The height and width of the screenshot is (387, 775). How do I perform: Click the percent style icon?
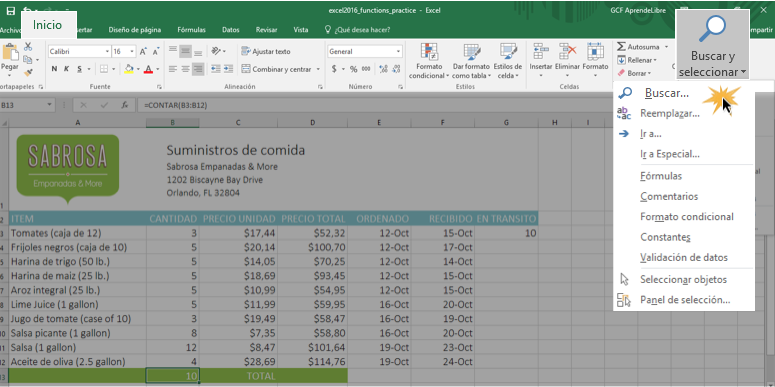tap(353, 69)
